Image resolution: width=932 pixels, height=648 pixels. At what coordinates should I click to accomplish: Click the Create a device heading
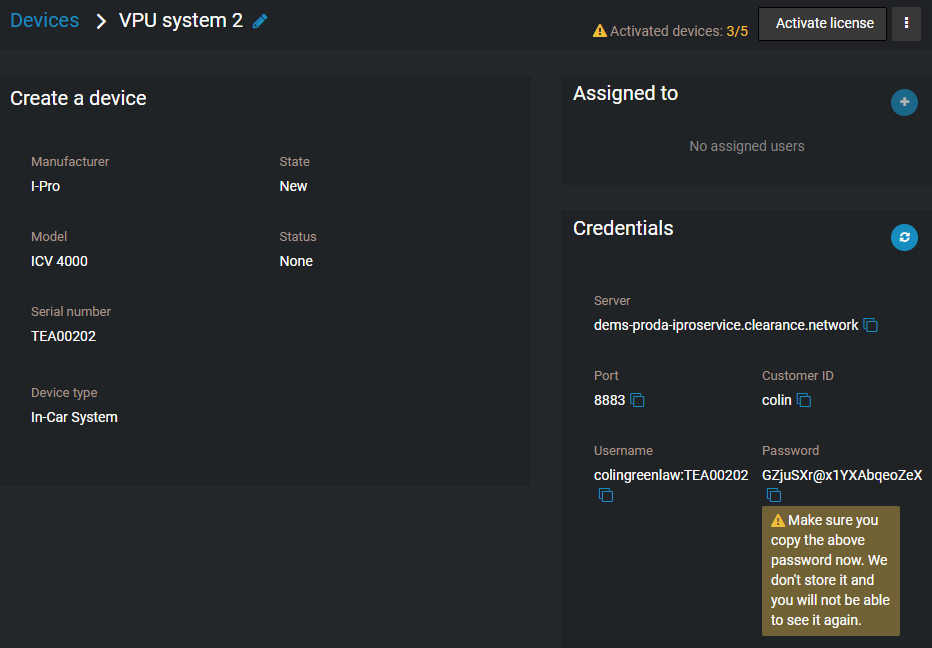[78, 98]
